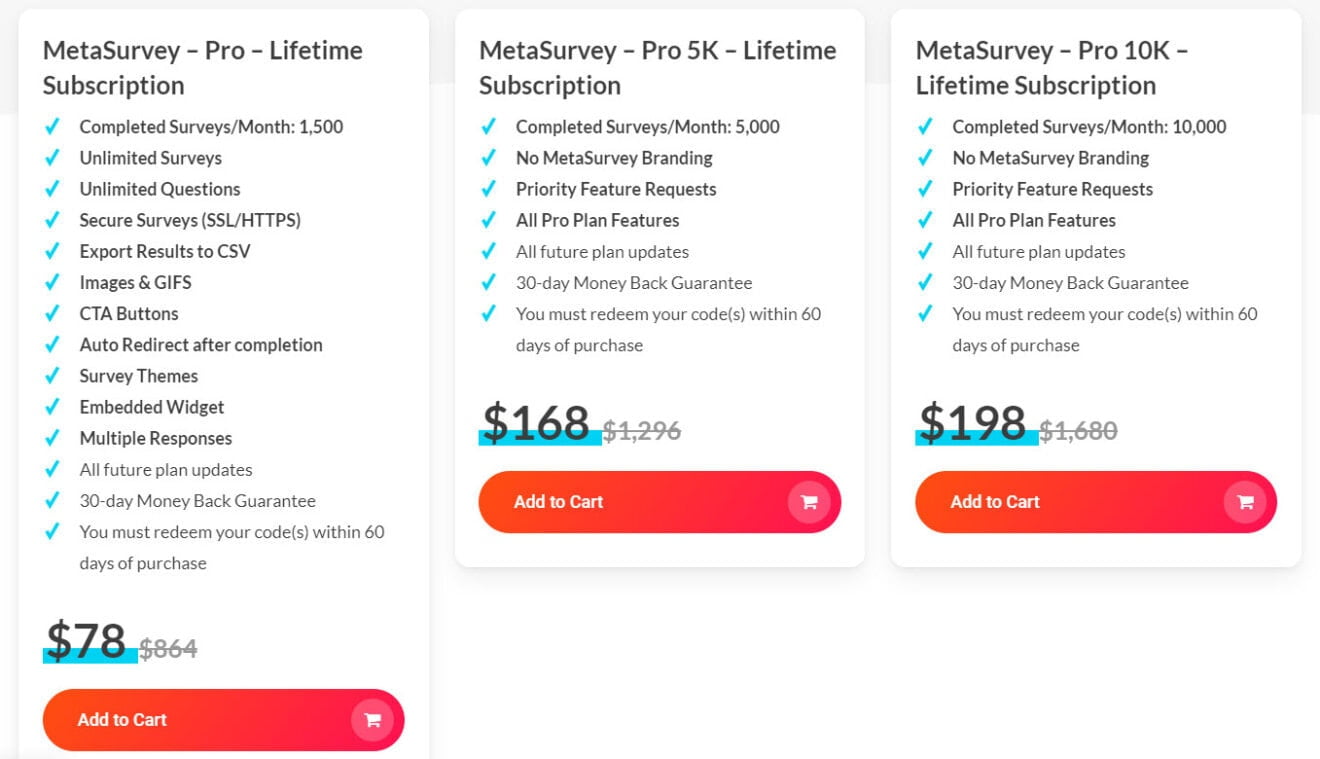Click the checkmark beside Priority Feature Requests on Pro 10K
This screenshot has height=759, width=1320.
[x=924, y=189]
